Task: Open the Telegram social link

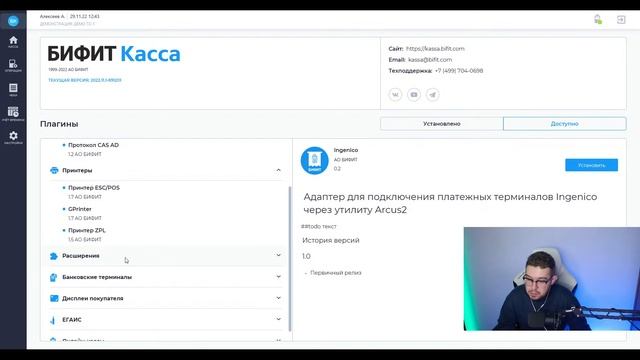Action: [433, 95]
